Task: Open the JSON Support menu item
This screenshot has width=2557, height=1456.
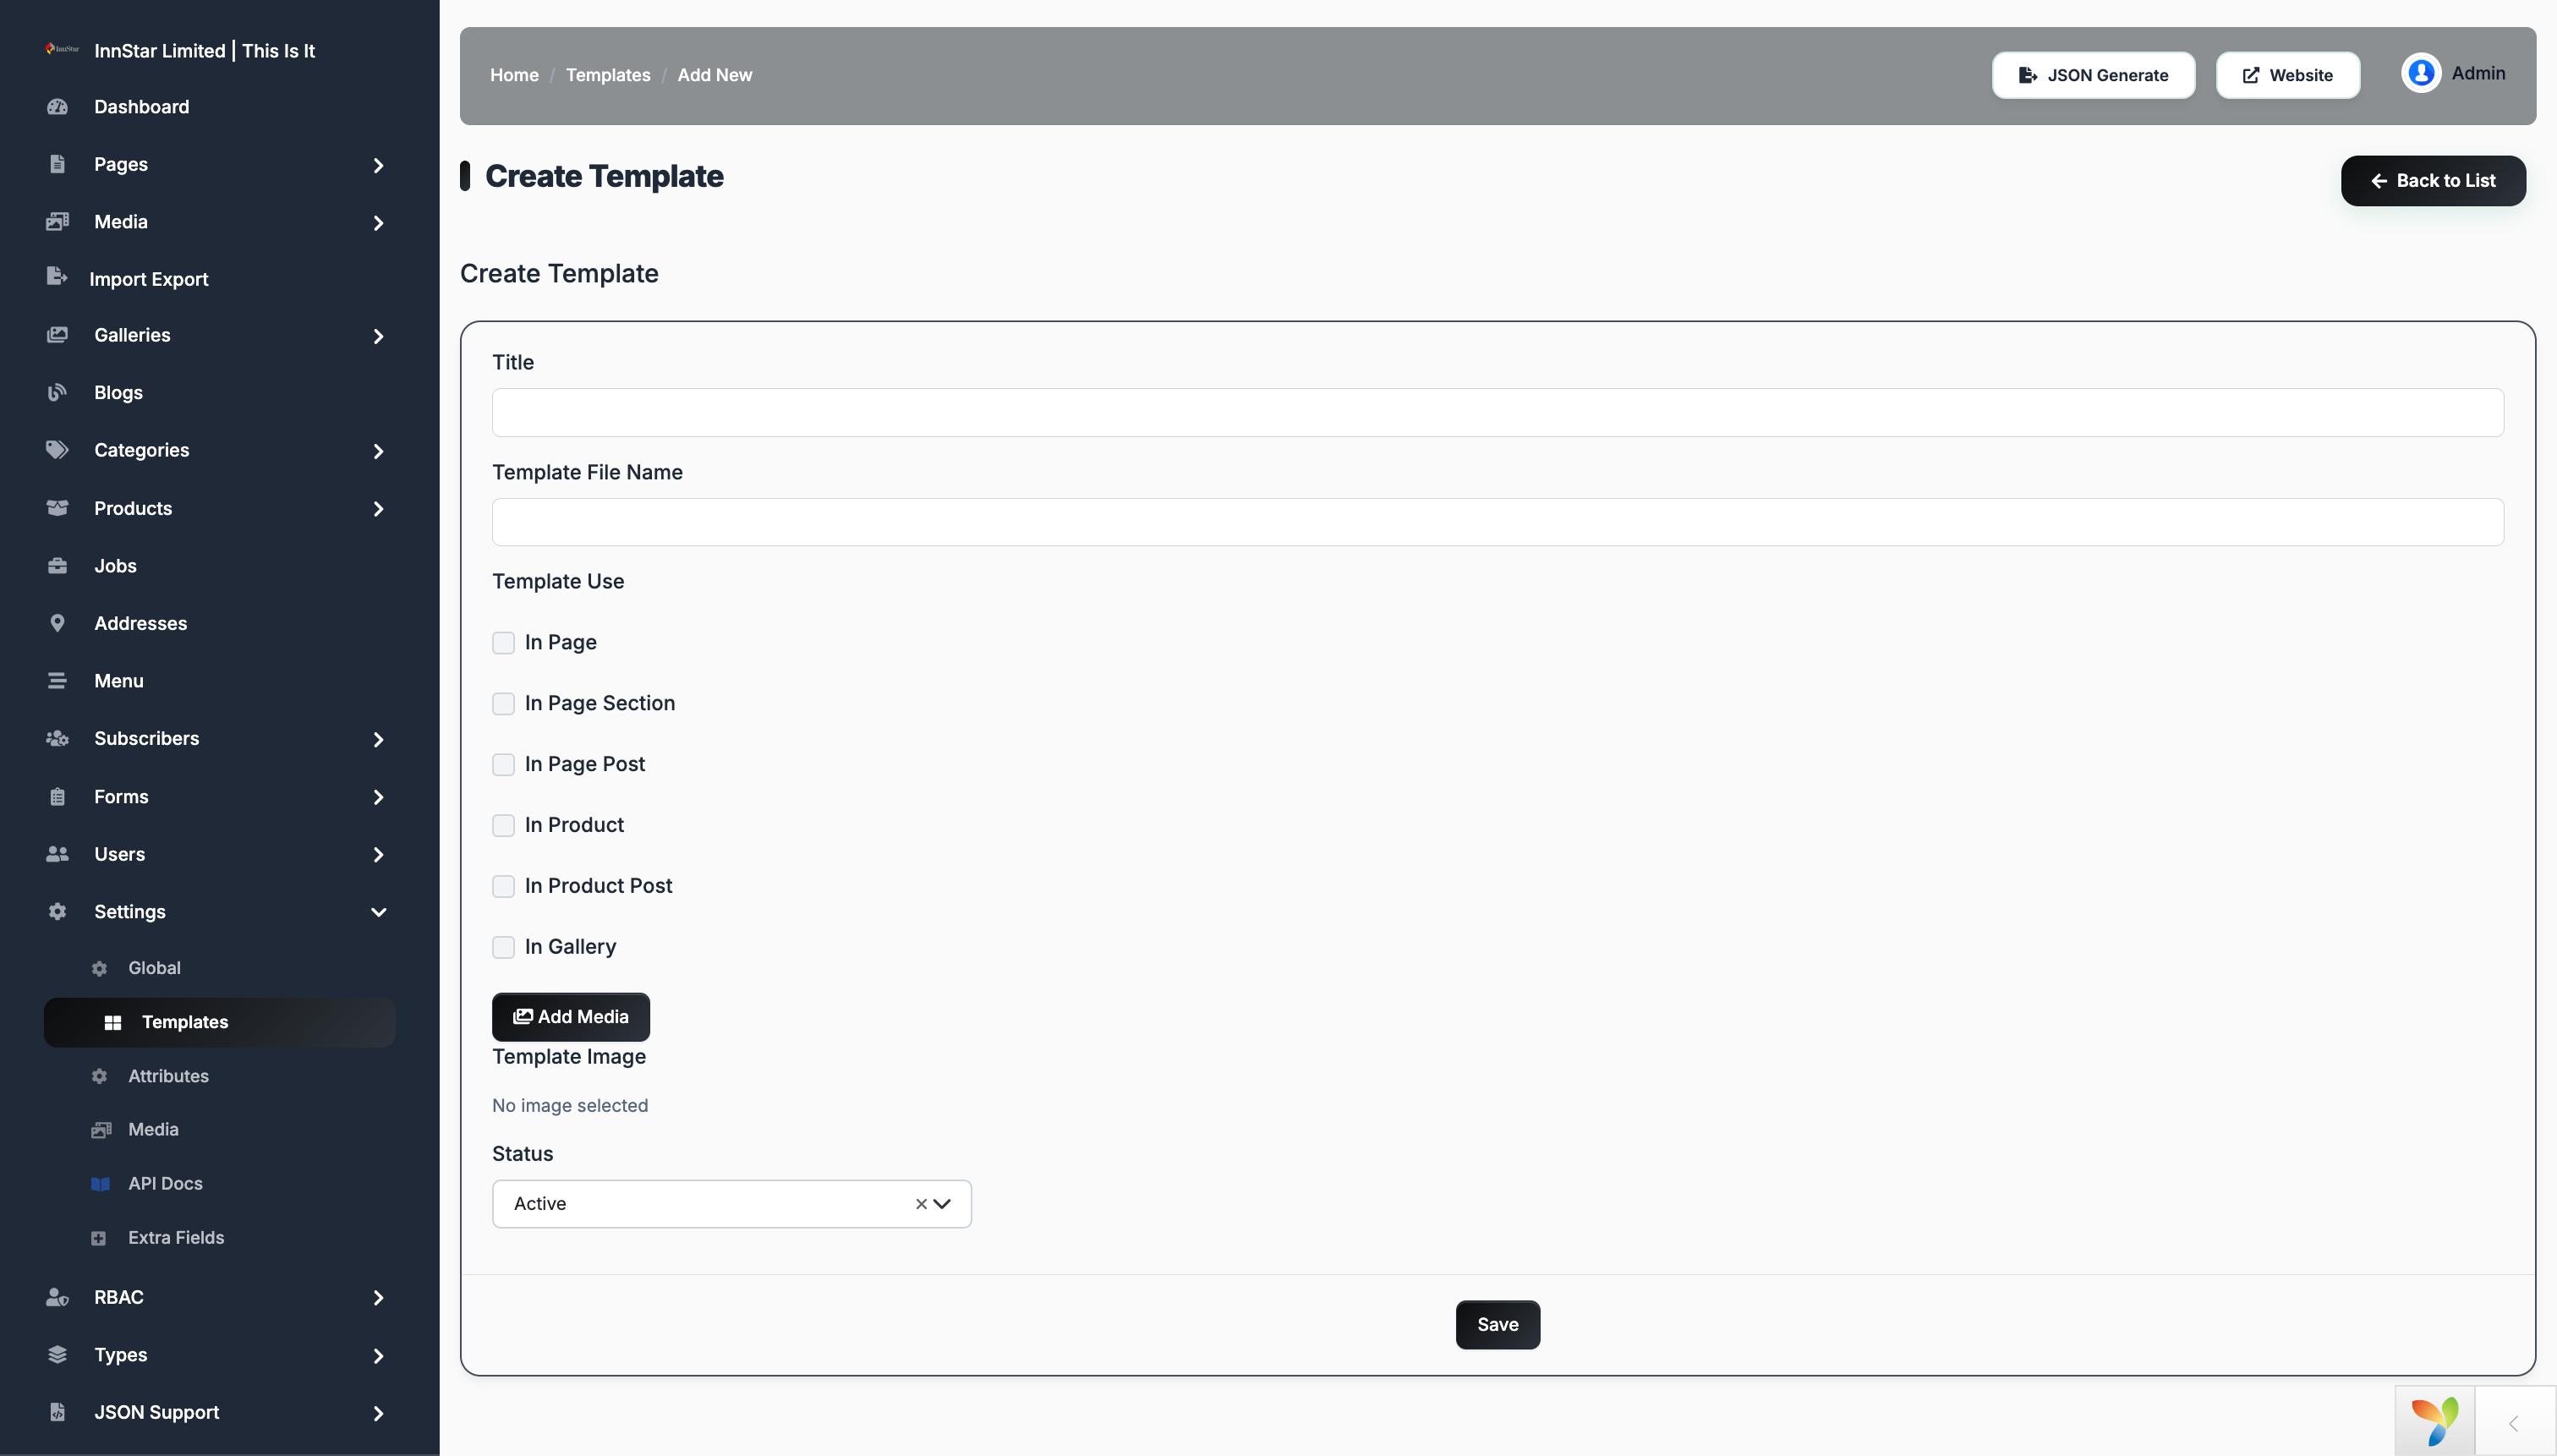Action: 220,1412
